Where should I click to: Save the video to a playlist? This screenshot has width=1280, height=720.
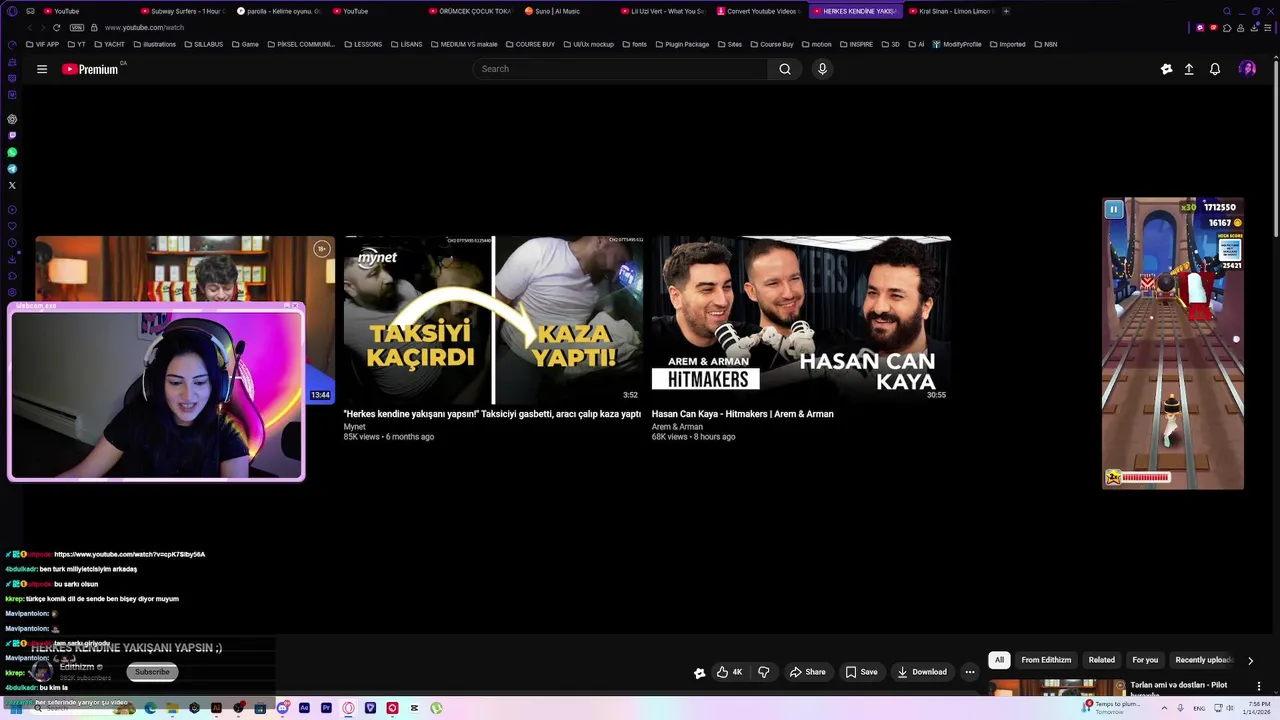pyautogui.click(x=861, y=672)
